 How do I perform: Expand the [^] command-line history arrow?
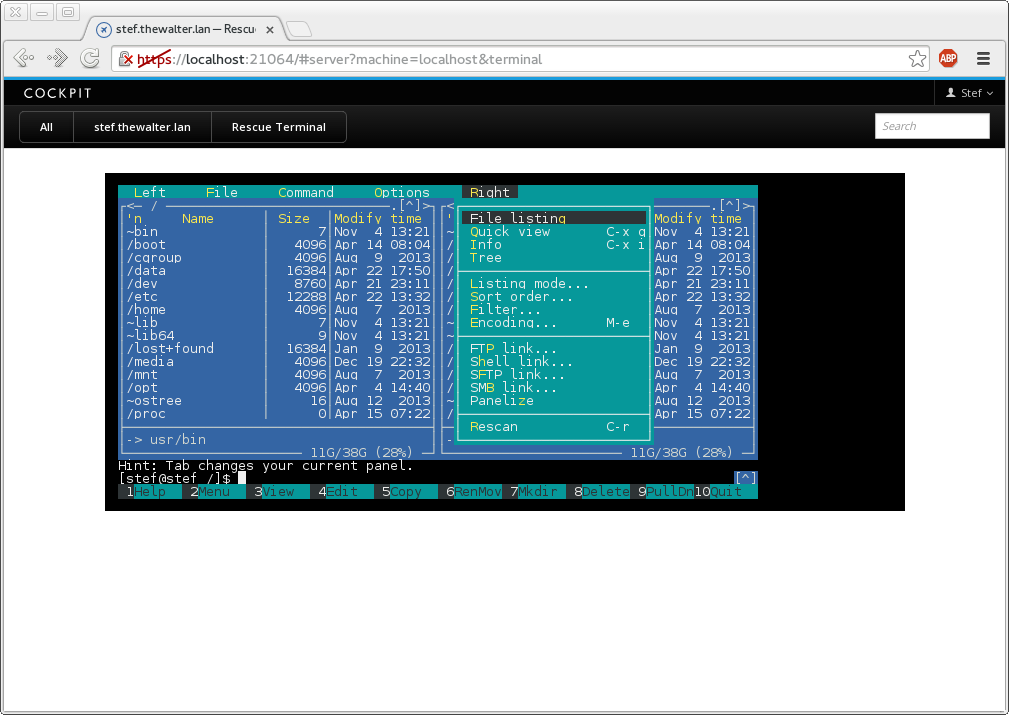pos(745,478)
